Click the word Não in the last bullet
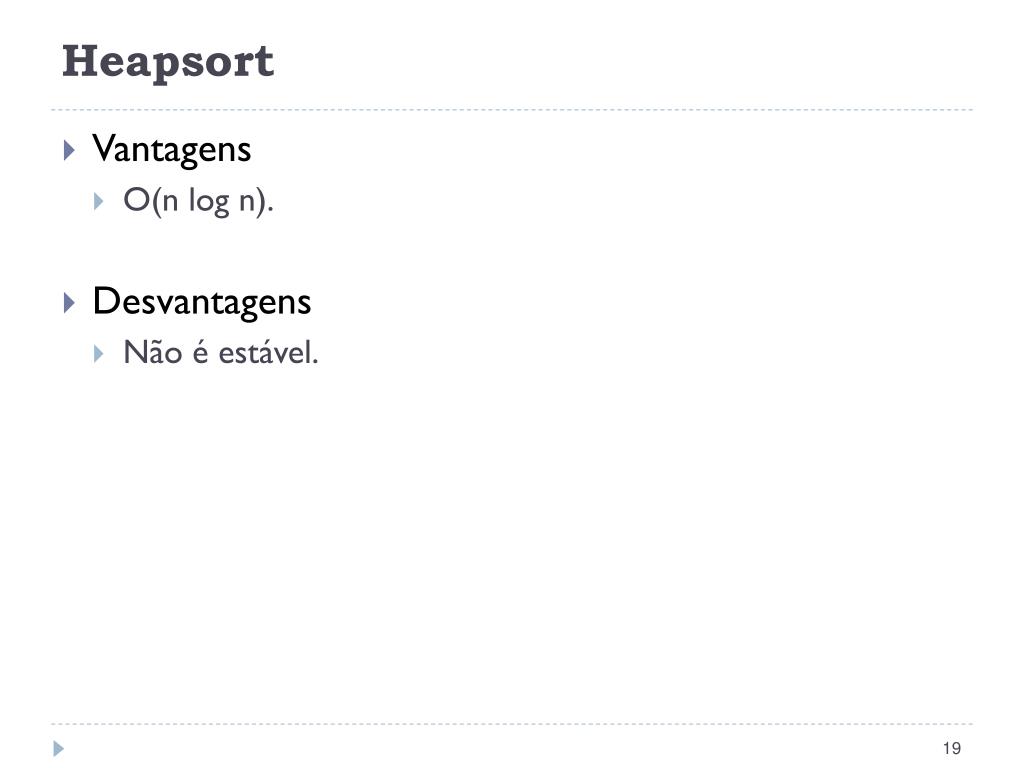The width and height of the screenshot is (1024, 768). (153, 352)
